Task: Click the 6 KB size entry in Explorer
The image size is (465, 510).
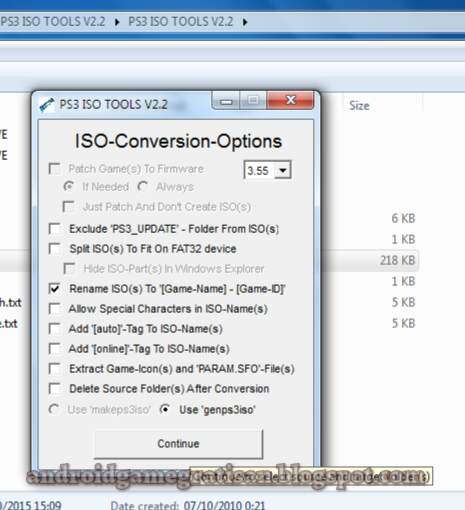Action: click(403, 218)
